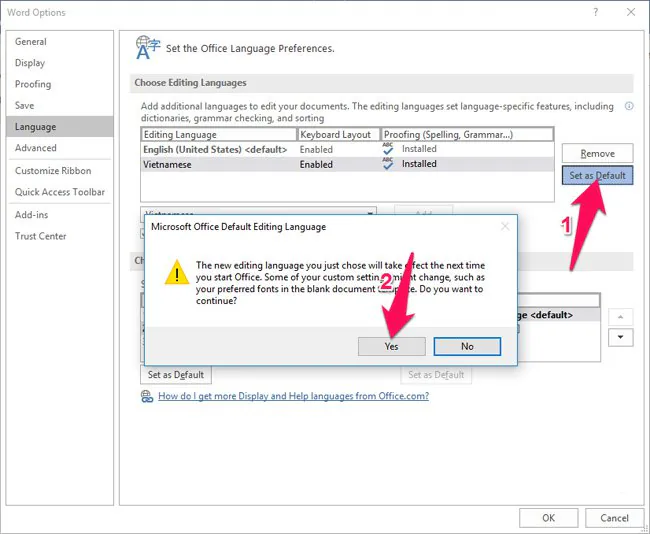The width and height of the screenshot is (650, 534).
Task: Open the Save options category
Action: click(x=60, y=105)
